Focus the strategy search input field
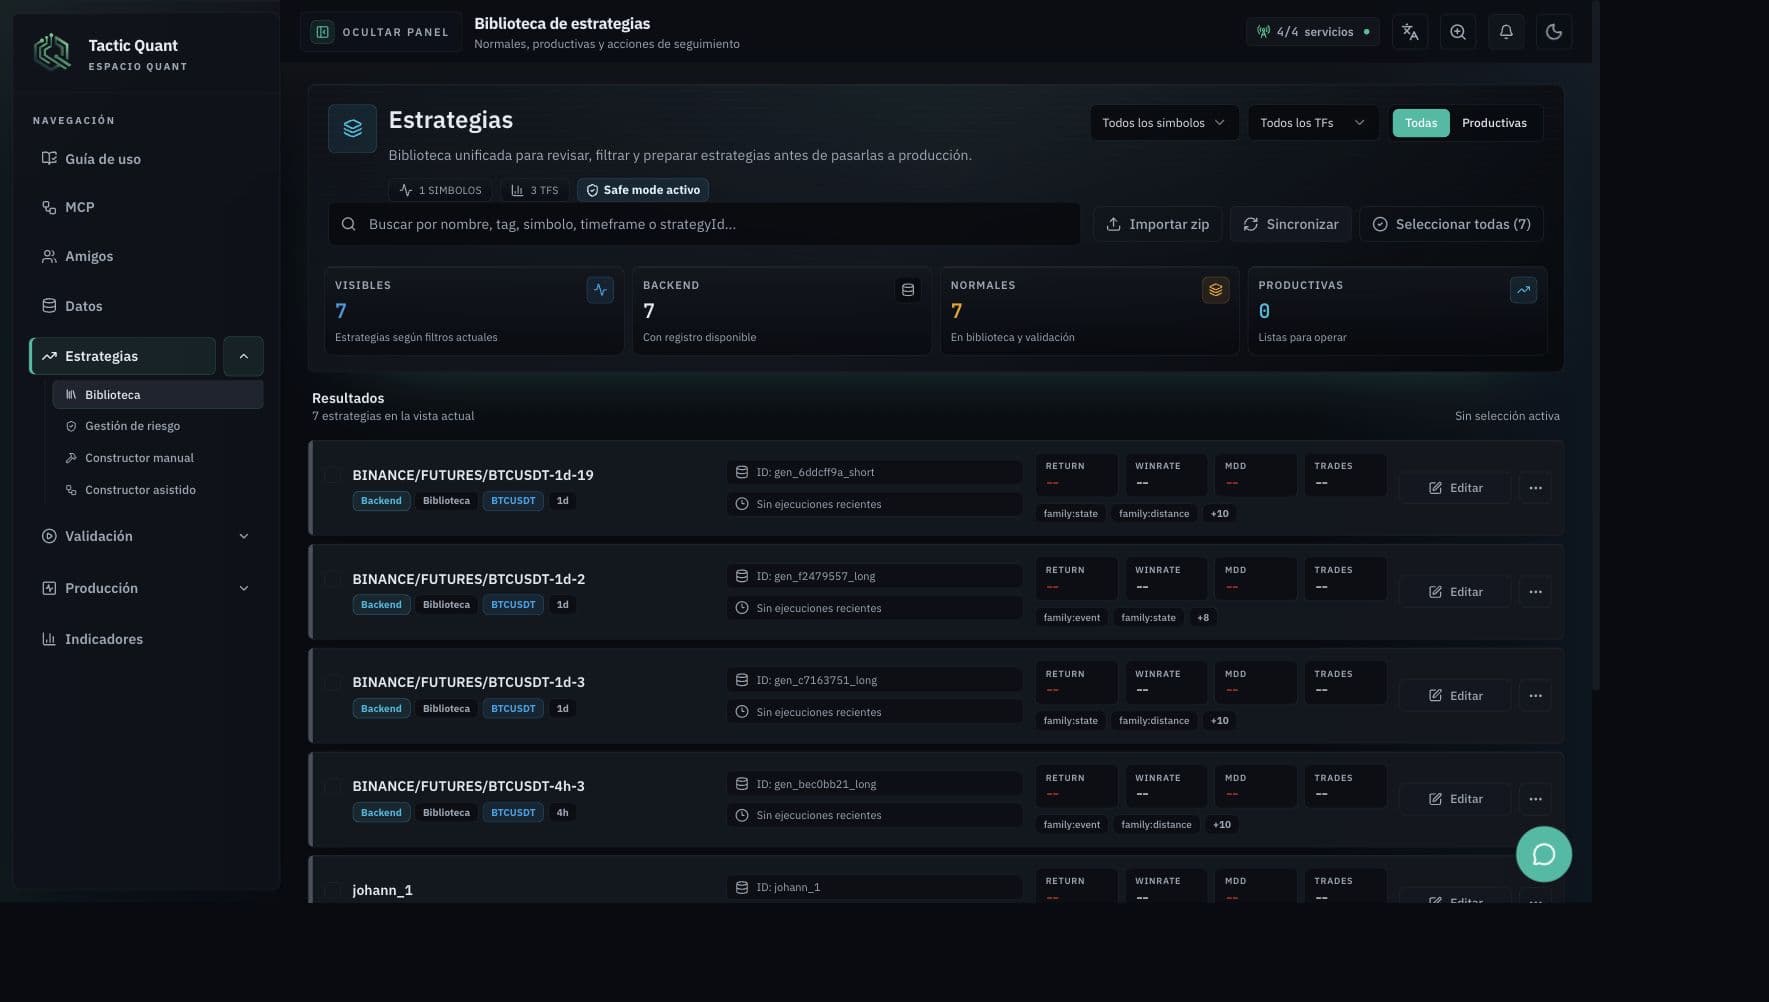The image size is (1769, 1002). tap(704, 224)
